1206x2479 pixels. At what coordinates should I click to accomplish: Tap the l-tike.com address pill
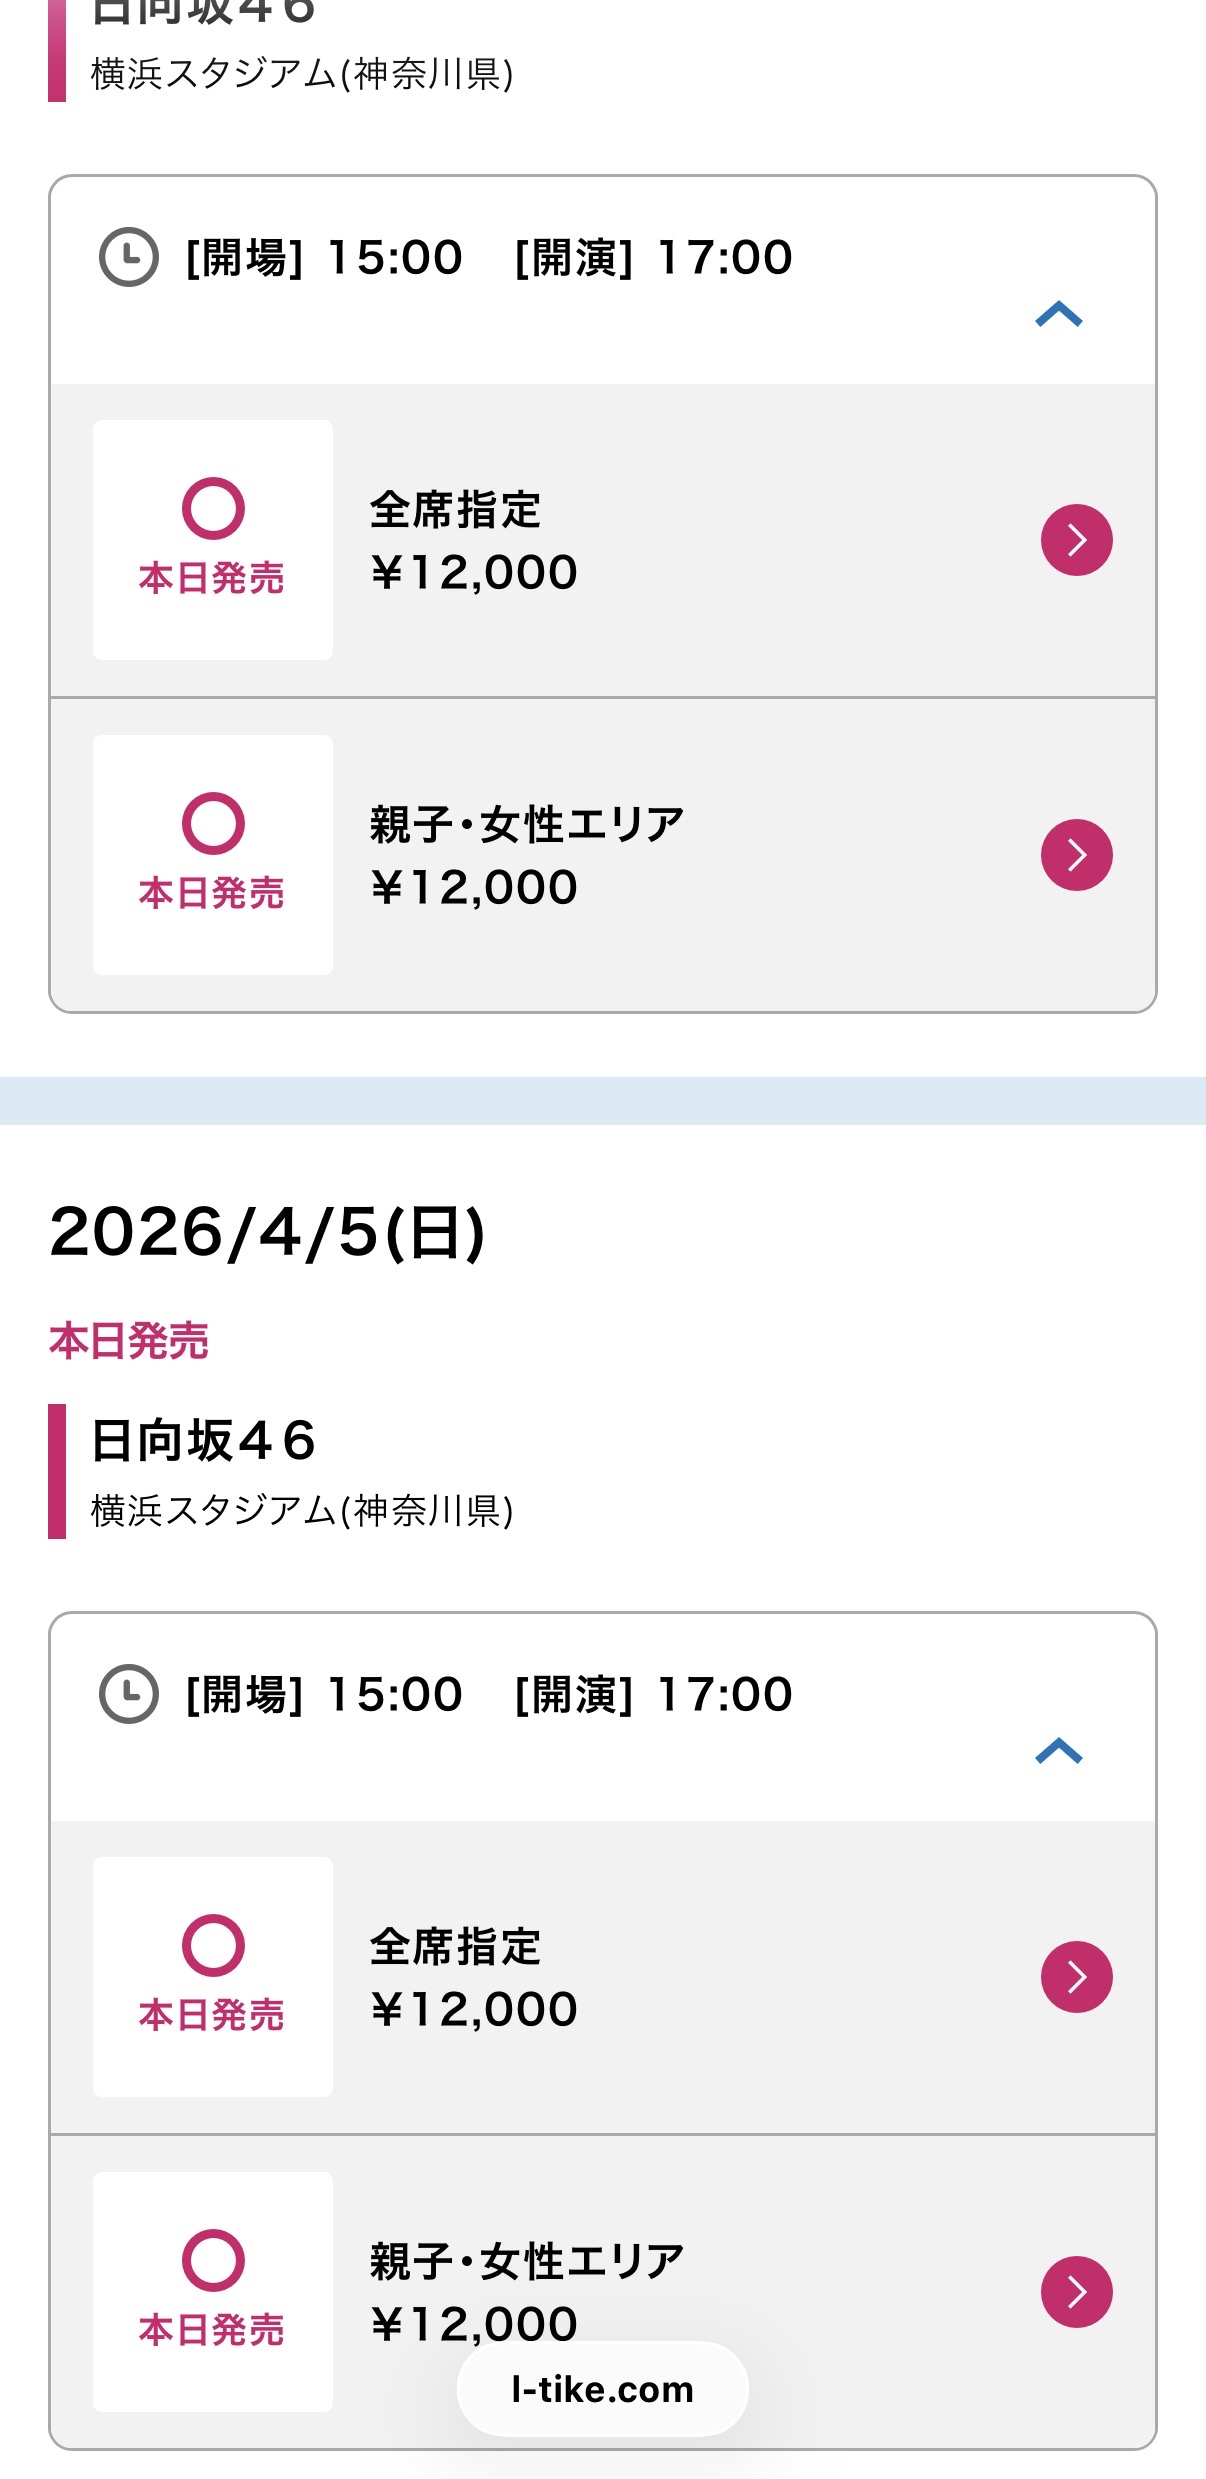click(602, 2389)
